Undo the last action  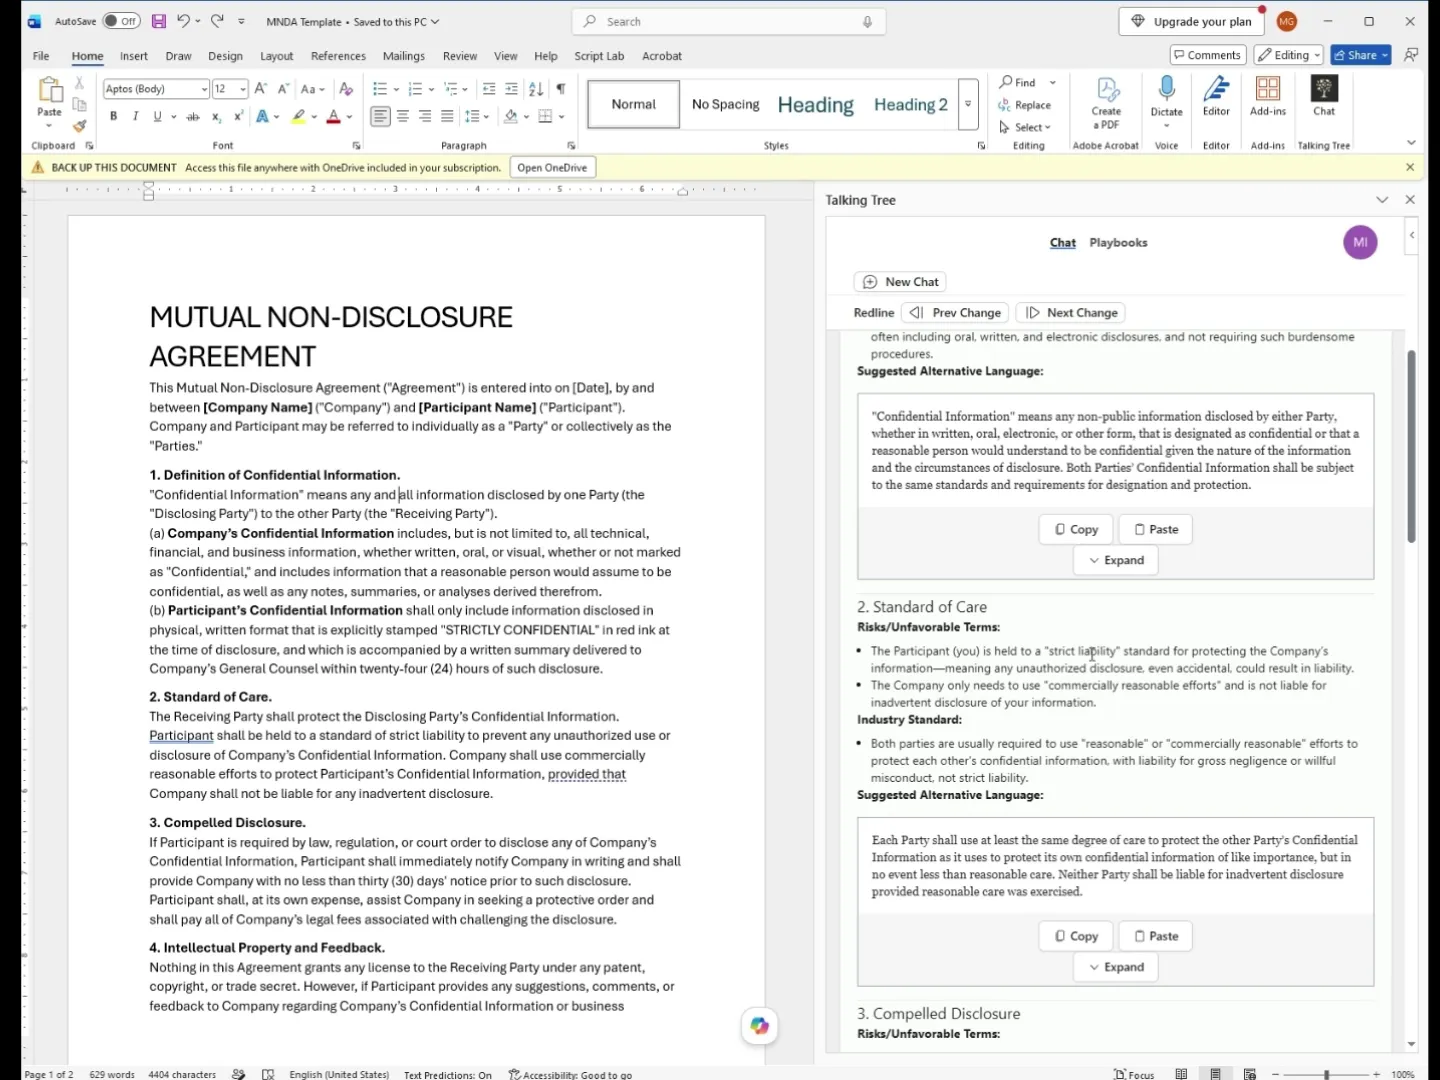point(183,21)
